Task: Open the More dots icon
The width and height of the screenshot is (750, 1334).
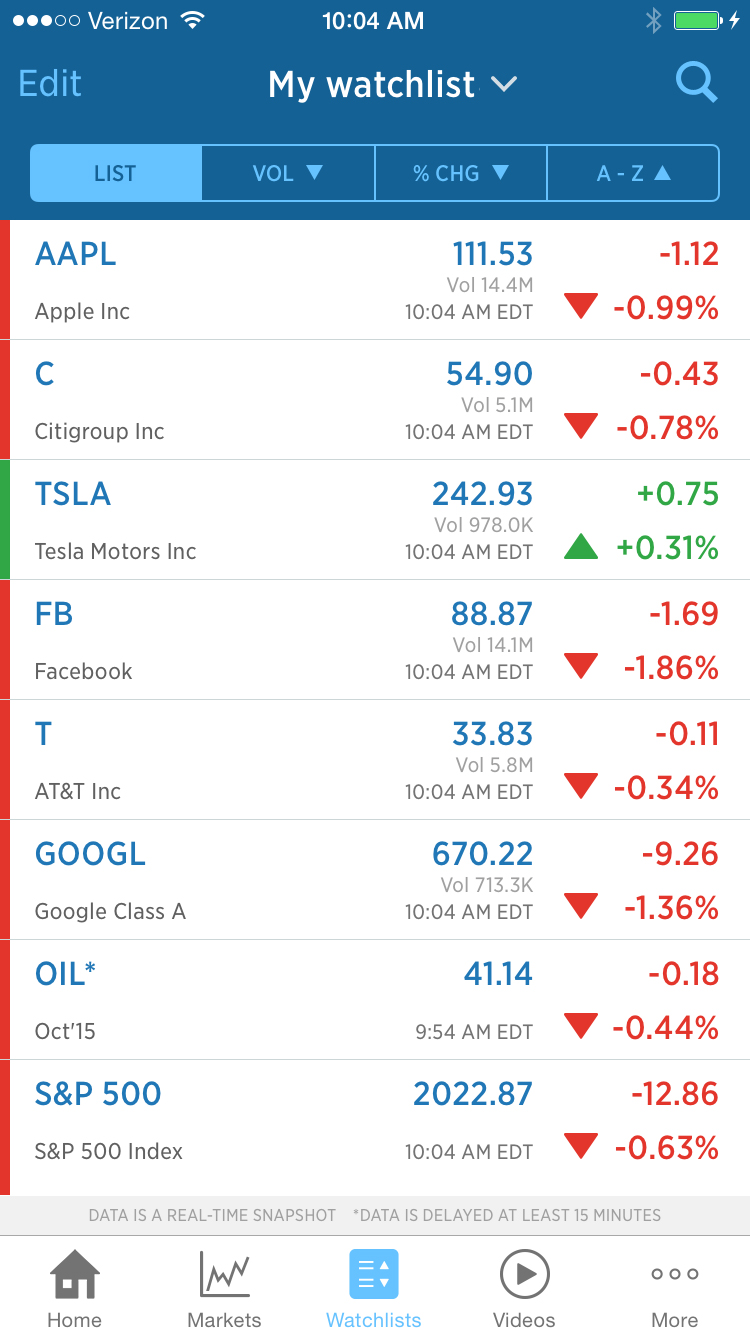Action: pos(675,1275)
